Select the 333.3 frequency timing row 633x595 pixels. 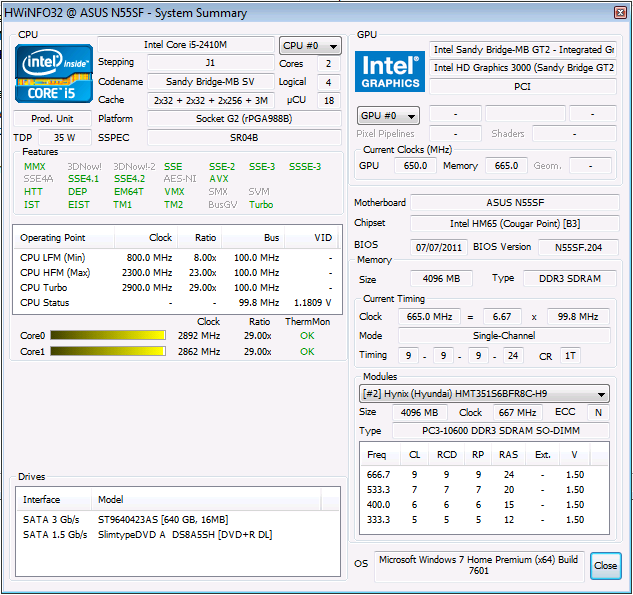[x=484, y=519]
